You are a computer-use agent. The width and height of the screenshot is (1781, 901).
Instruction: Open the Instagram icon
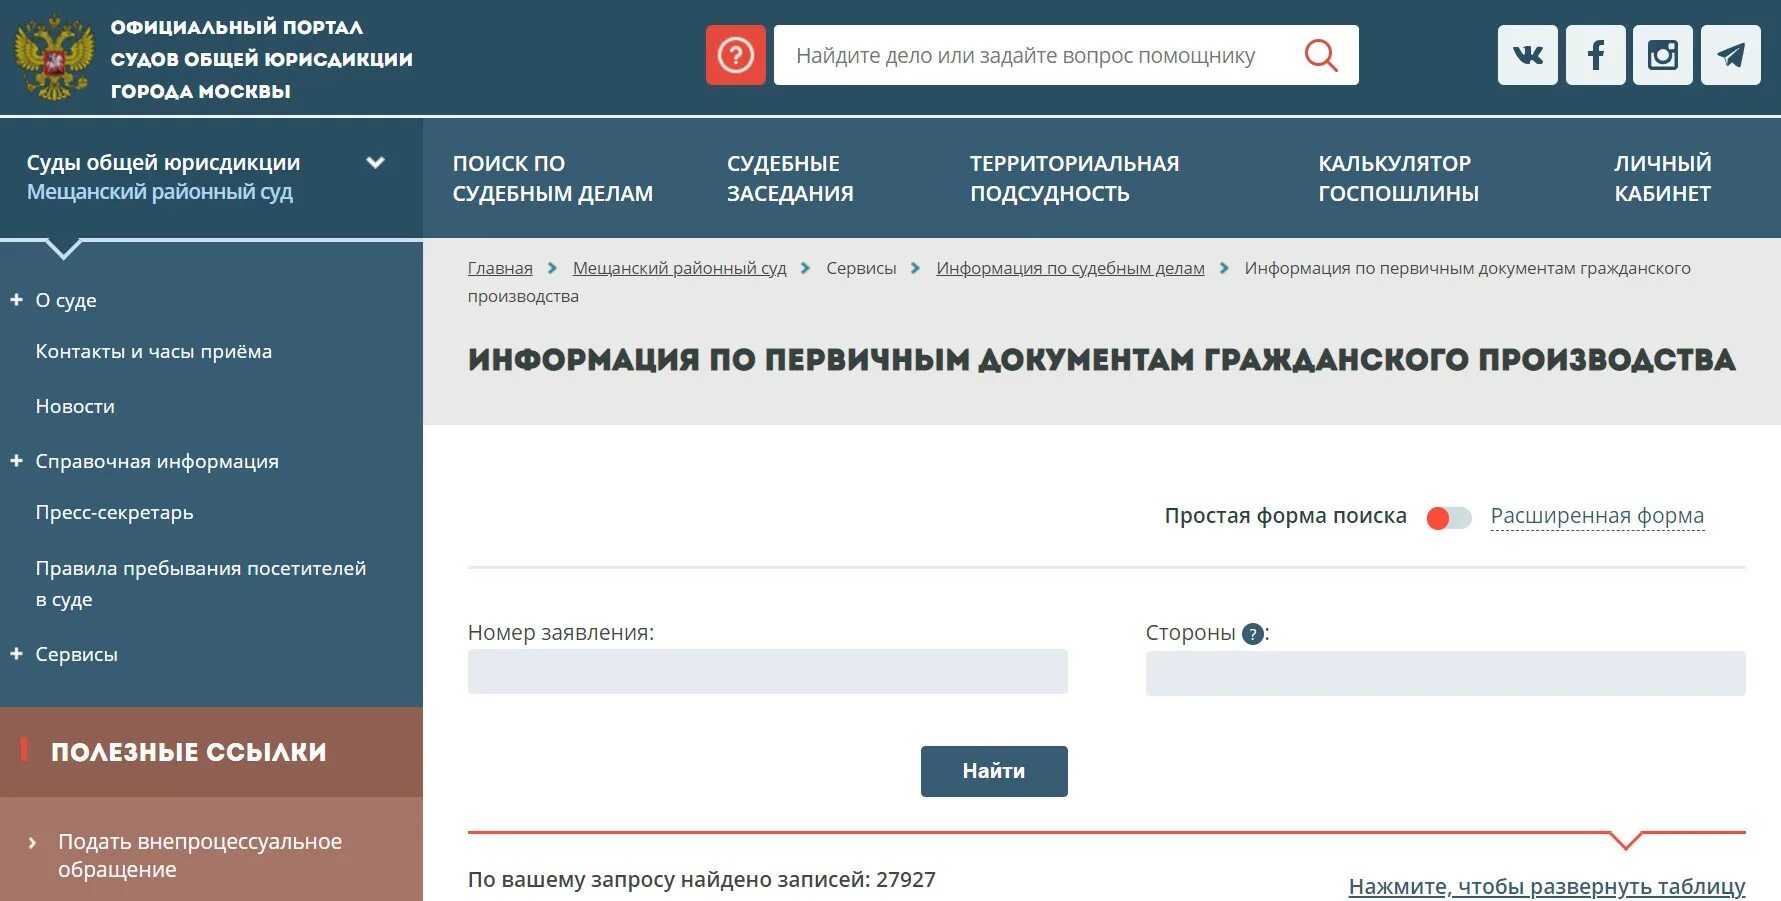tap(1662, 54)
